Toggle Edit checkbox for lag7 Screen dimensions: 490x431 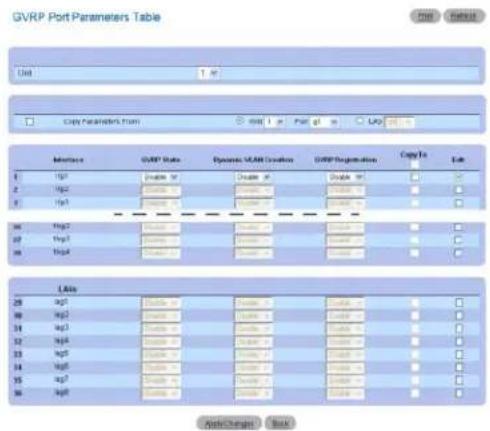coord(459,380)
